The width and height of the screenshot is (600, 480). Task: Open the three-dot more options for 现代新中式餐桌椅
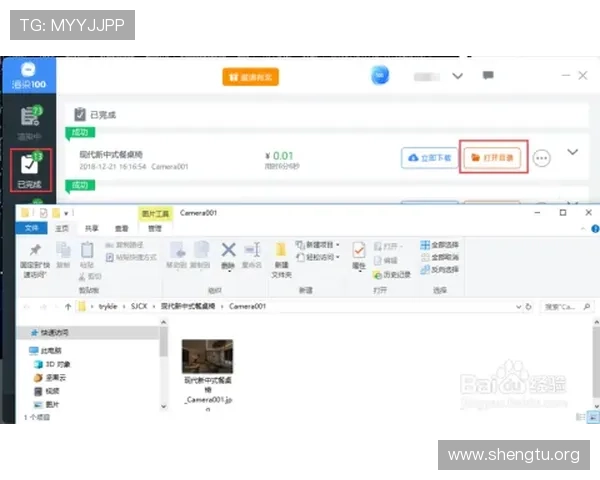(541, 158)
